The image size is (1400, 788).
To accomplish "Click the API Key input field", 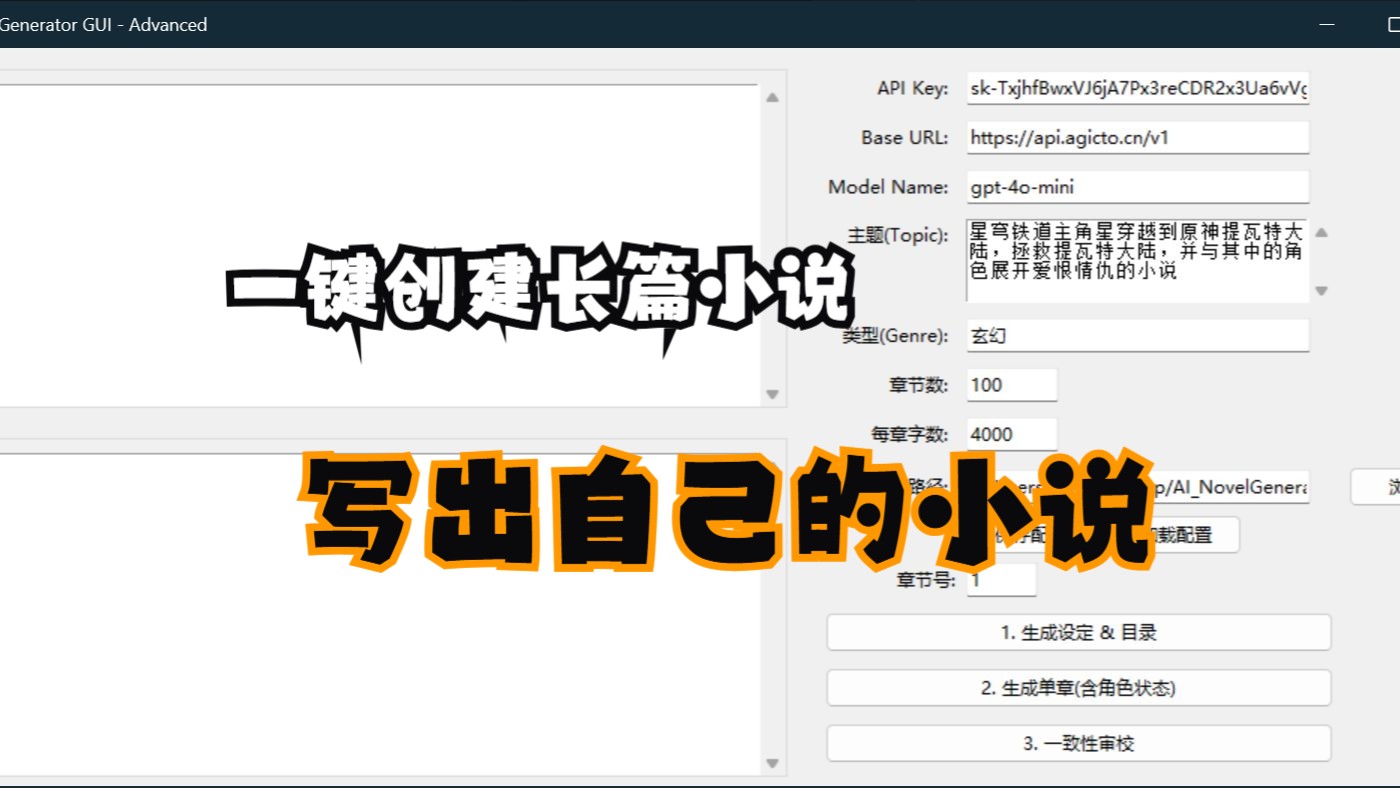I will [x=1137, y=89].
